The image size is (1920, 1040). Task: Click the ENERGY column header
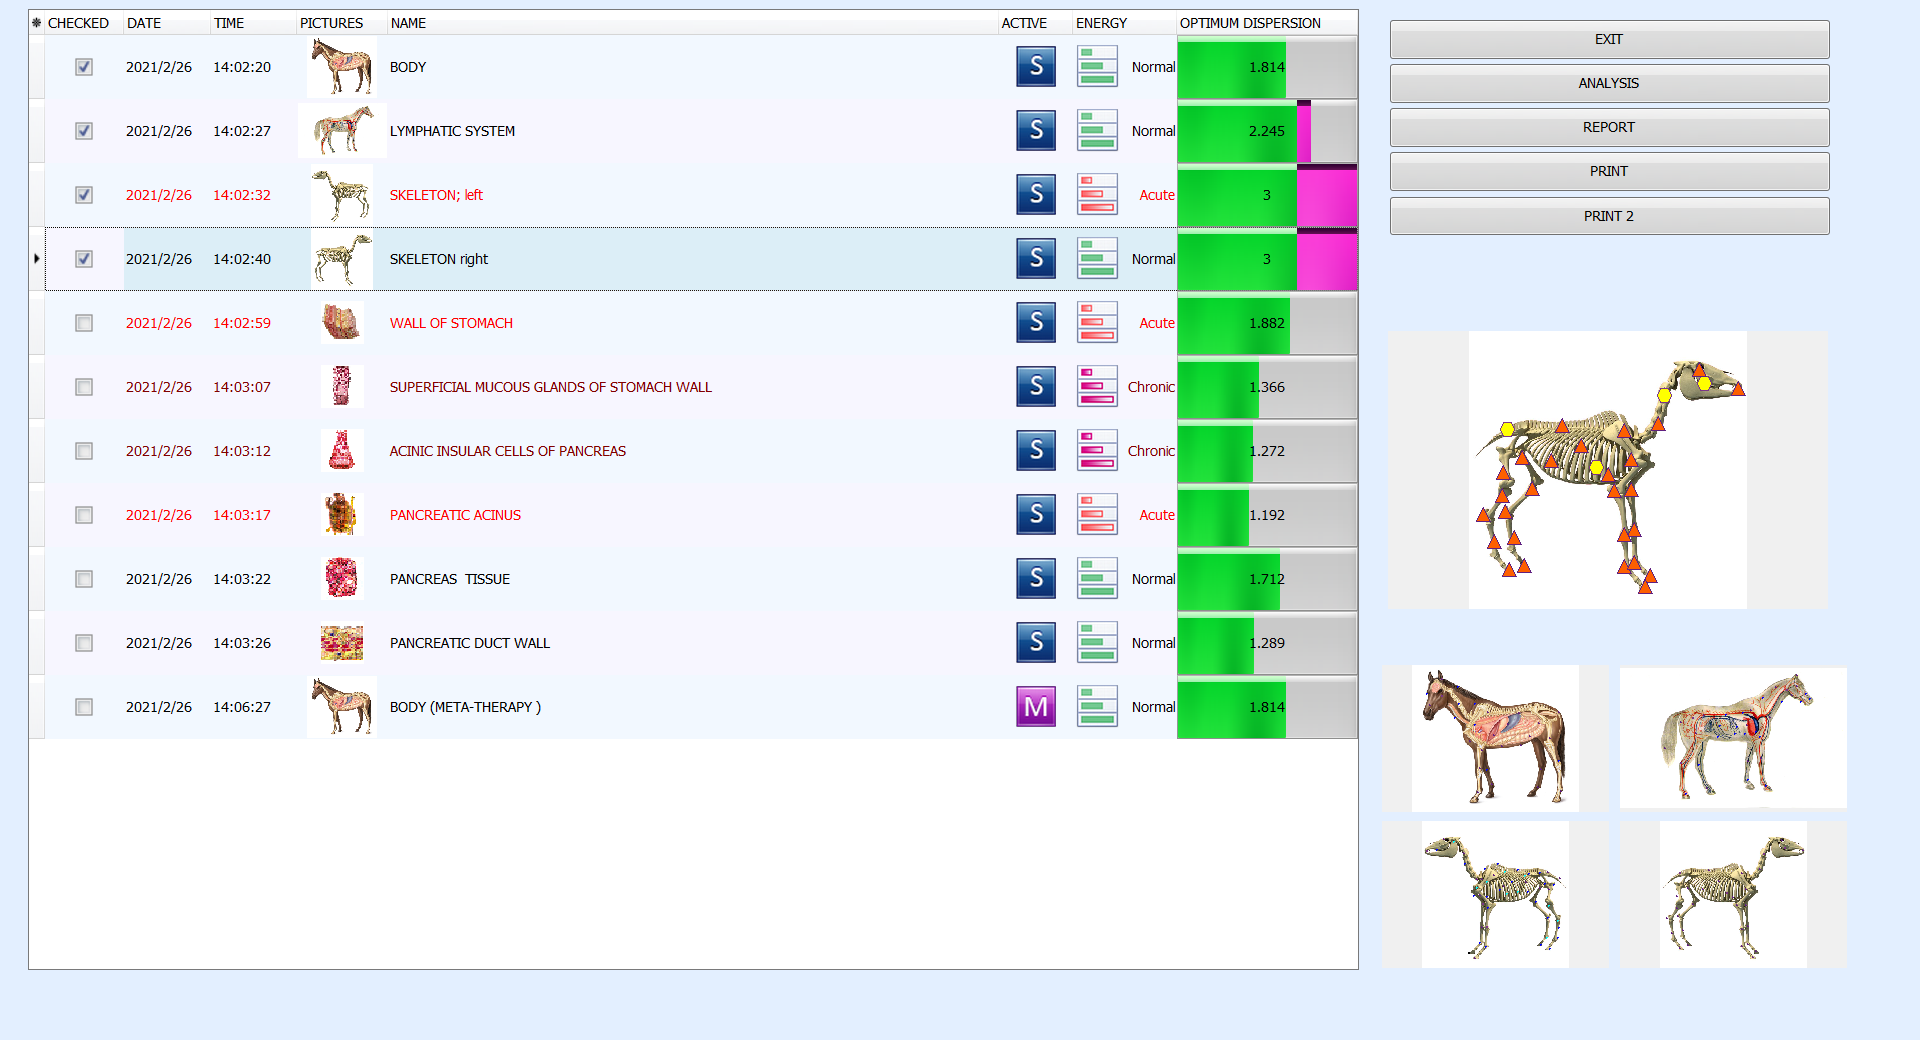click(1124, 23)
